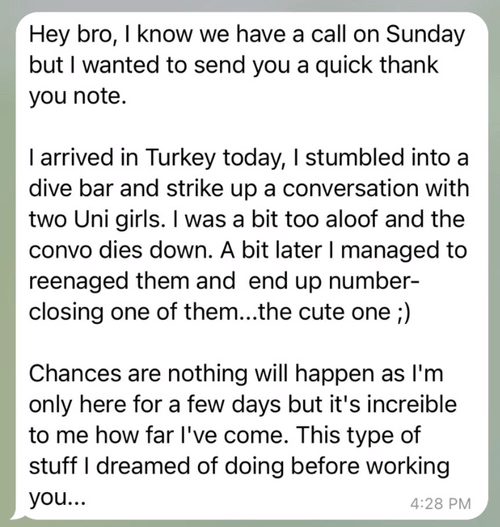Click the word "conversation"
500x527 pixels.
tap(350, 188)
